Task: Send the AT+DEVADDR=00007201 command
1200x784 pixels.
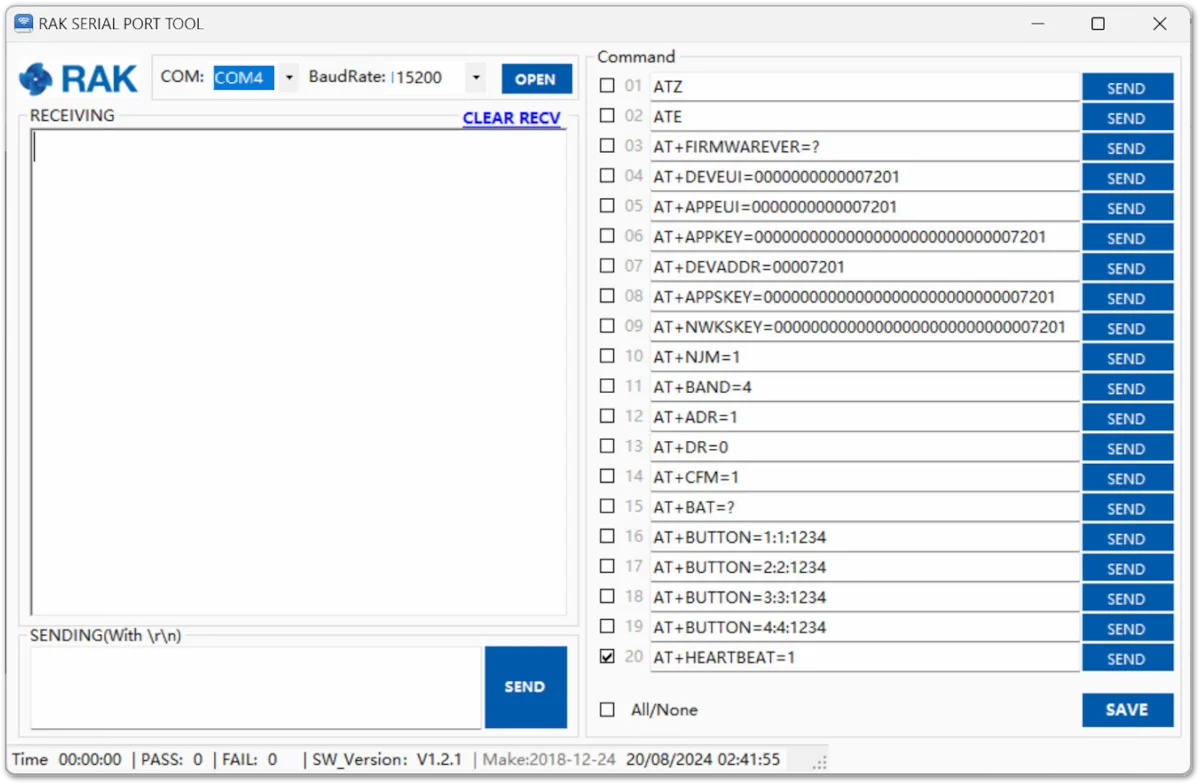Action: tap(1127, 268)
